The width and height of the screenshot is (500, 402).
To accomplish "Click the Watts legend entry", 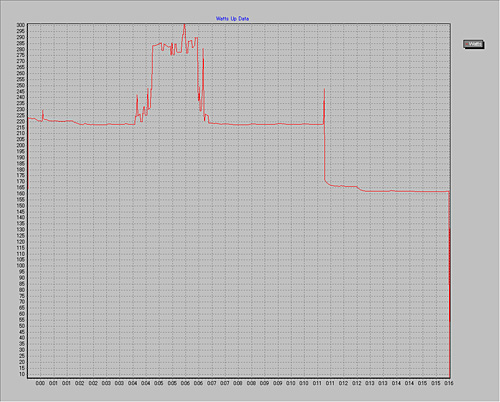I will tap(474, 44).
